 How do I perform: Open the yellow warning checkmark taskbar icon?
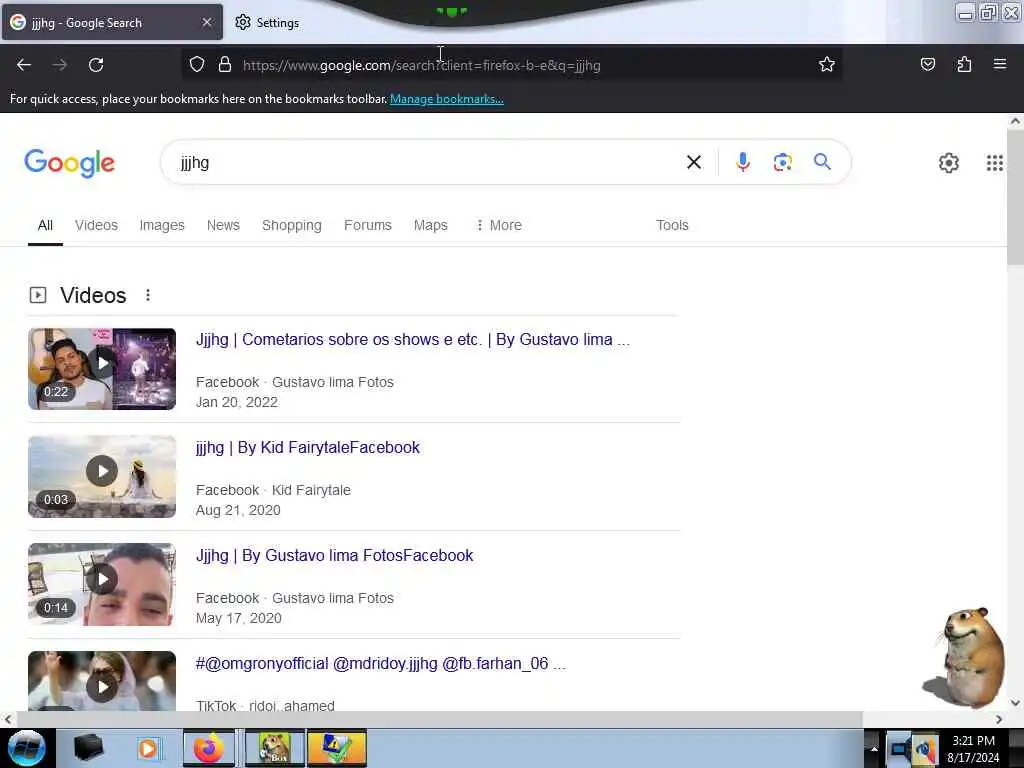[337, 748]
